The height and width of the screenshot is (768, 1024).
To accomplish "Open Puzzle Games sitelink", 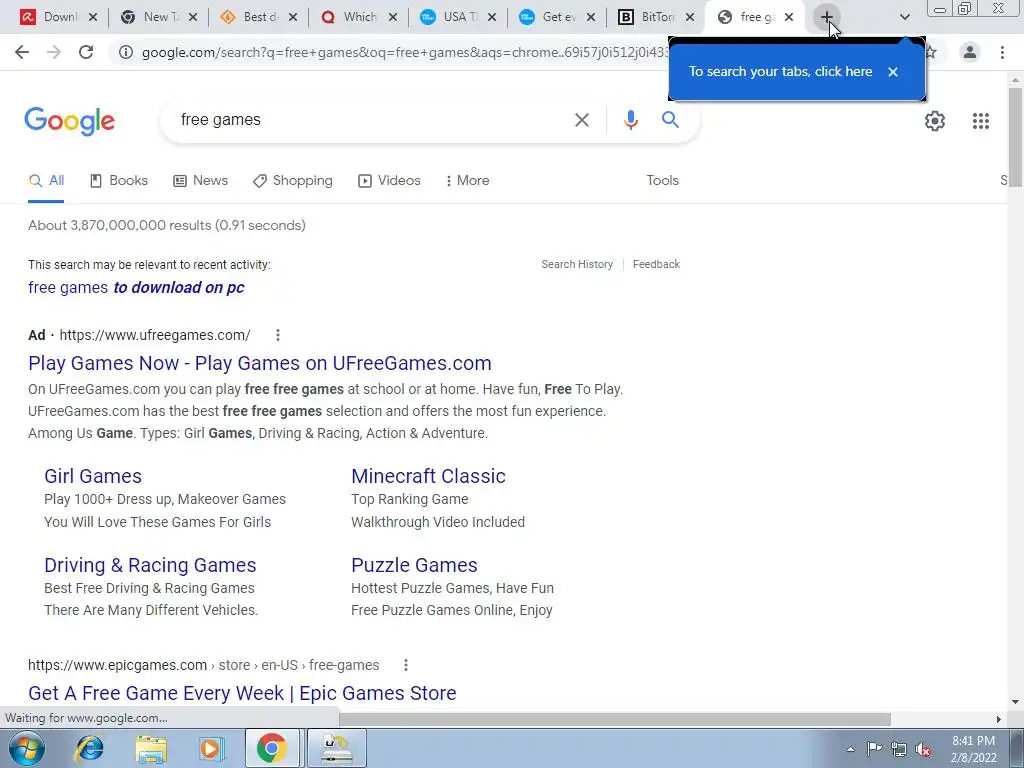I will pyautogui.click(x=414, y=565).
